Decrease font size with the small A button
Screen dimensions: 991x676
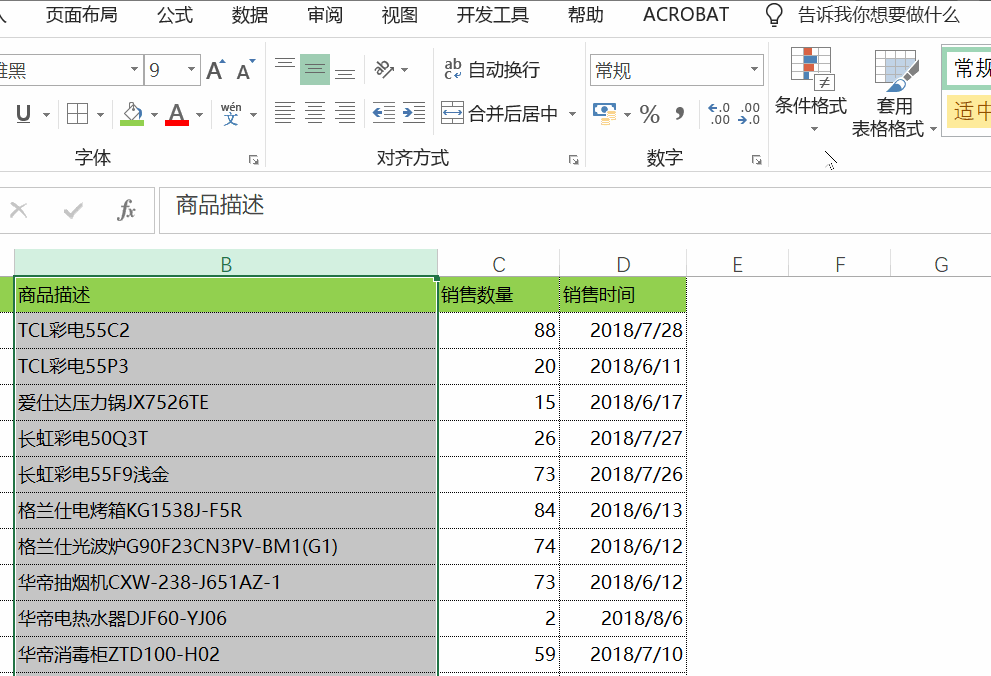pyautogui.click(x=245, y=70)
